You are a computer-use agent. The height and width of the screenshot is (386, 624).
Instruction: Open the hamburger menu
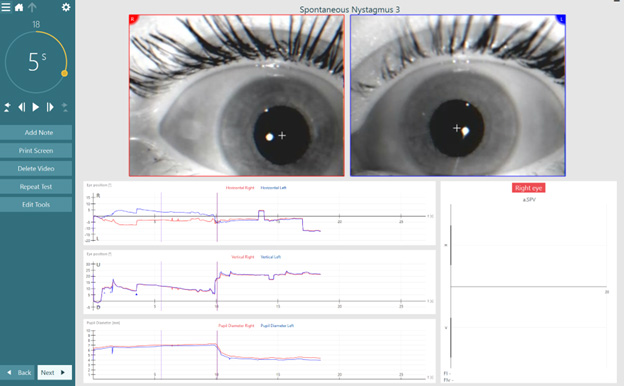pyautogui.click(x=6, y=7)
